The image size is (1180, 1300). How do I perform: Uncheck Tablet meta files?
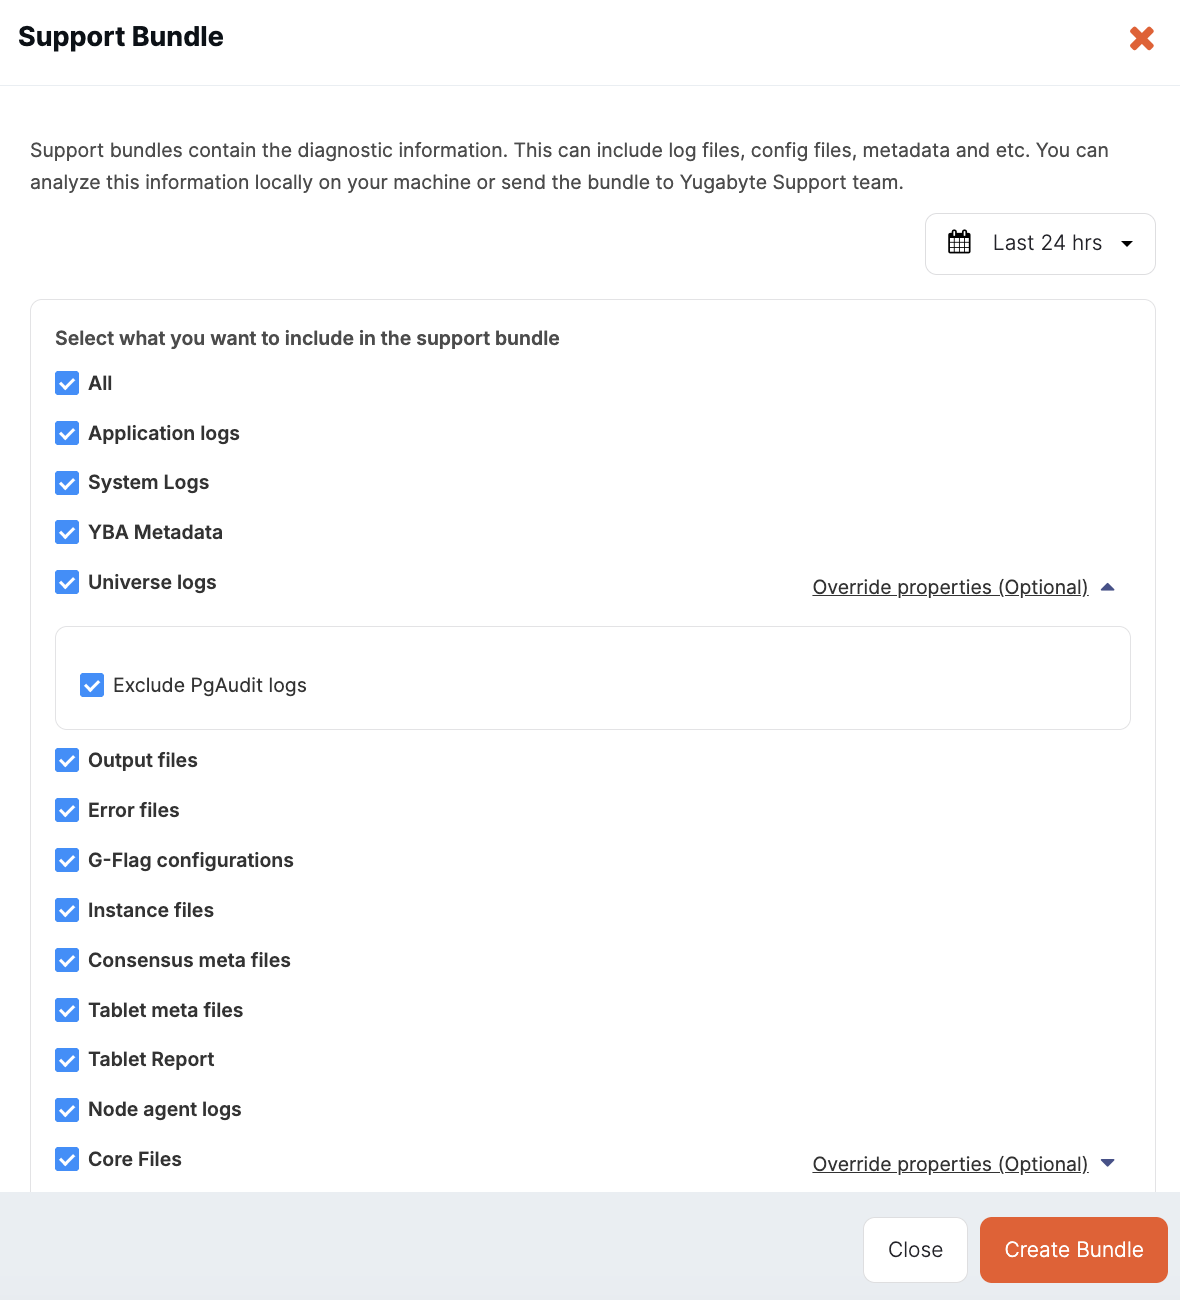(x=66, y=1010)
